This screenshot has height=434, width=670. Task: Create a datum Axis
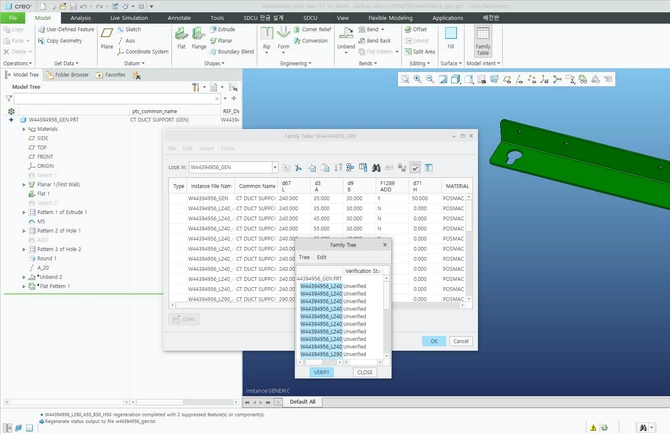tap(126, 41)
